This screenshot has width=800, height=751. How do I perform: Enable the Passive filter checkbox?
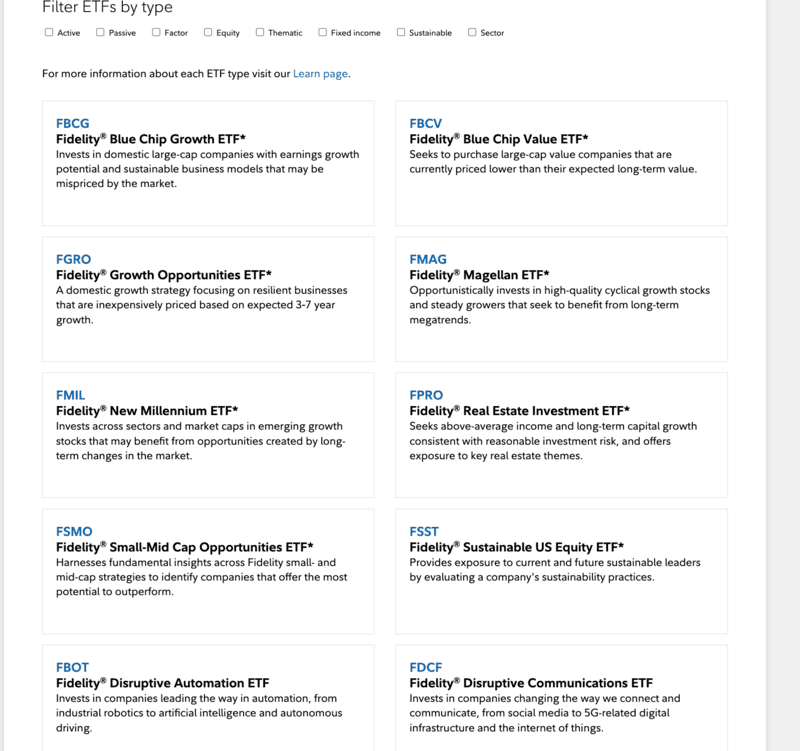[x=100, y=33]
